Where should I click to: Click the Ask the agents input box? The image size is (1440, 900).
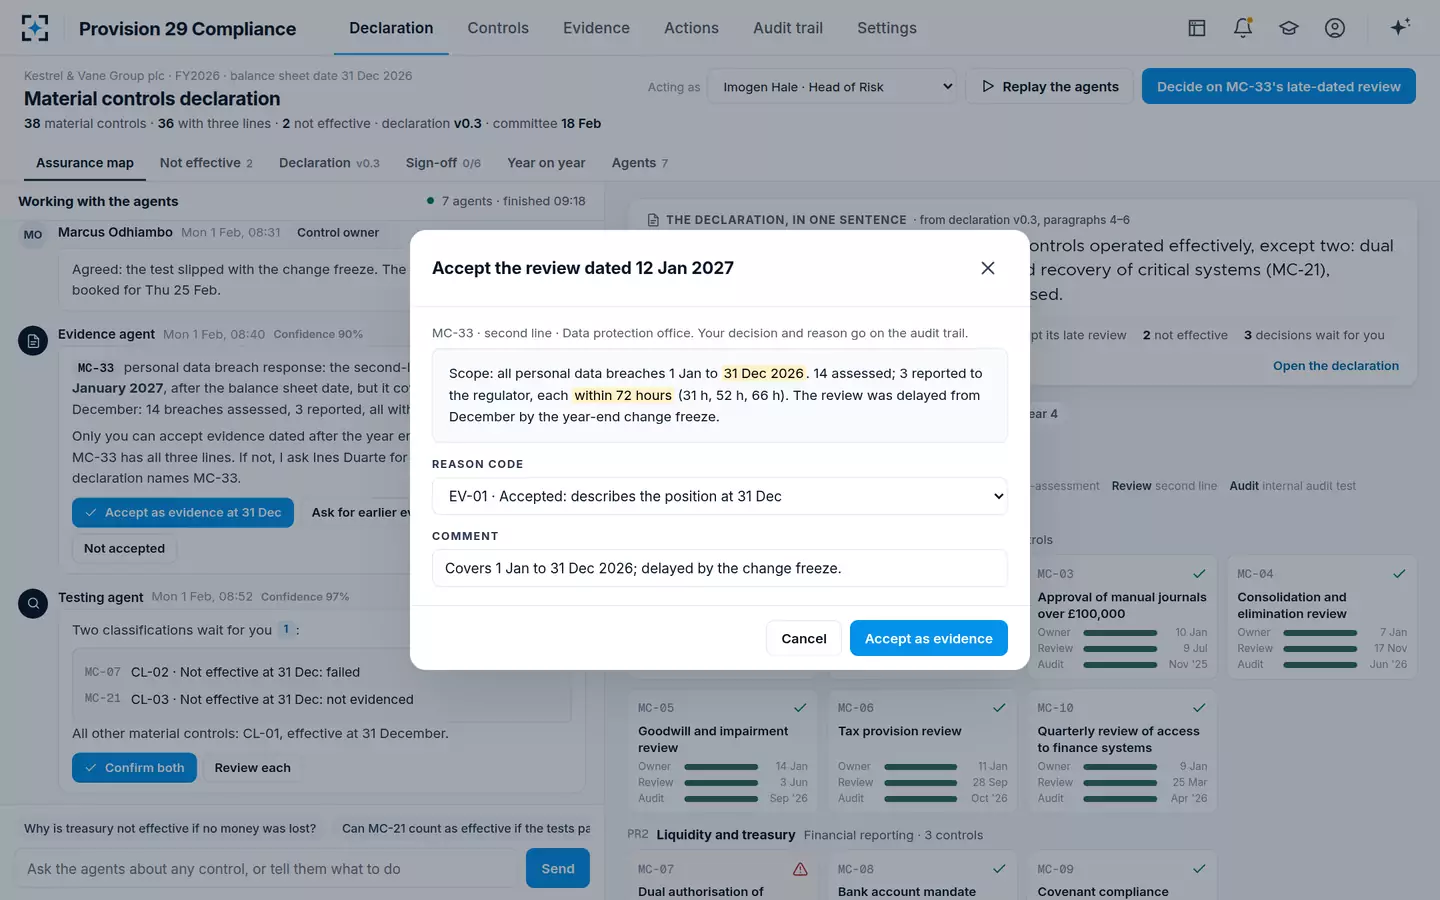pyautogui.click(x=265, y=869)
